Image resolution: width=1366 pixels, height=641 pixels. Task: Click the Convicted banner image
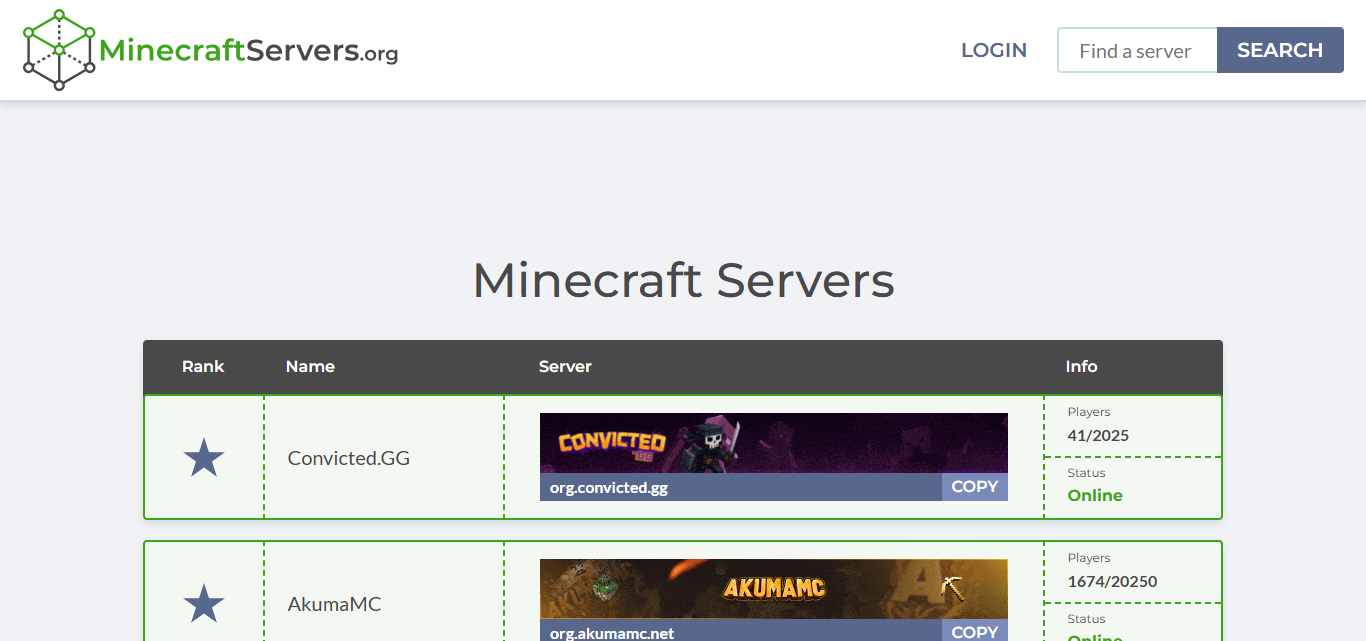(x=774, y=443)
